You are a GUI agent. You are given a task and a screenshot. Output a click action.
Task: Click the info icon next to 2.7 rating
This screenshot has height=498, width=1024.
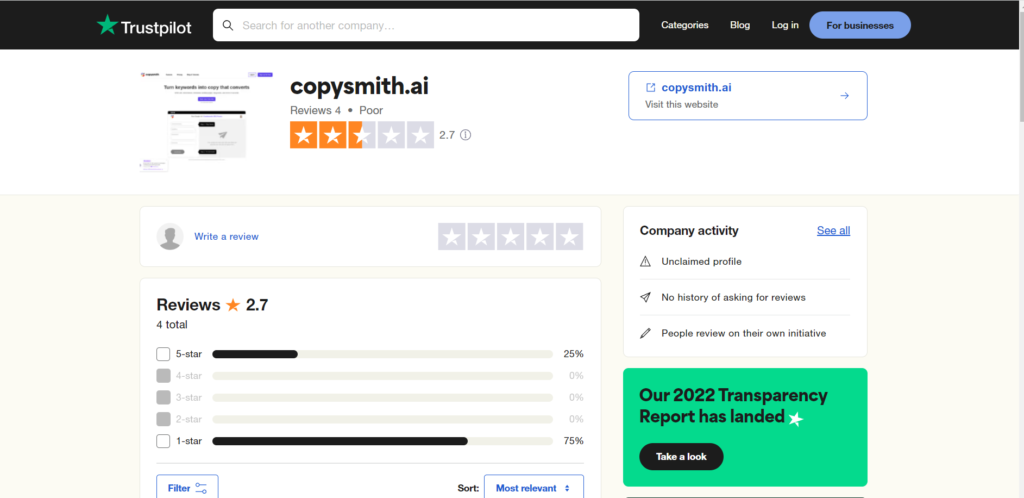[465, 135]
